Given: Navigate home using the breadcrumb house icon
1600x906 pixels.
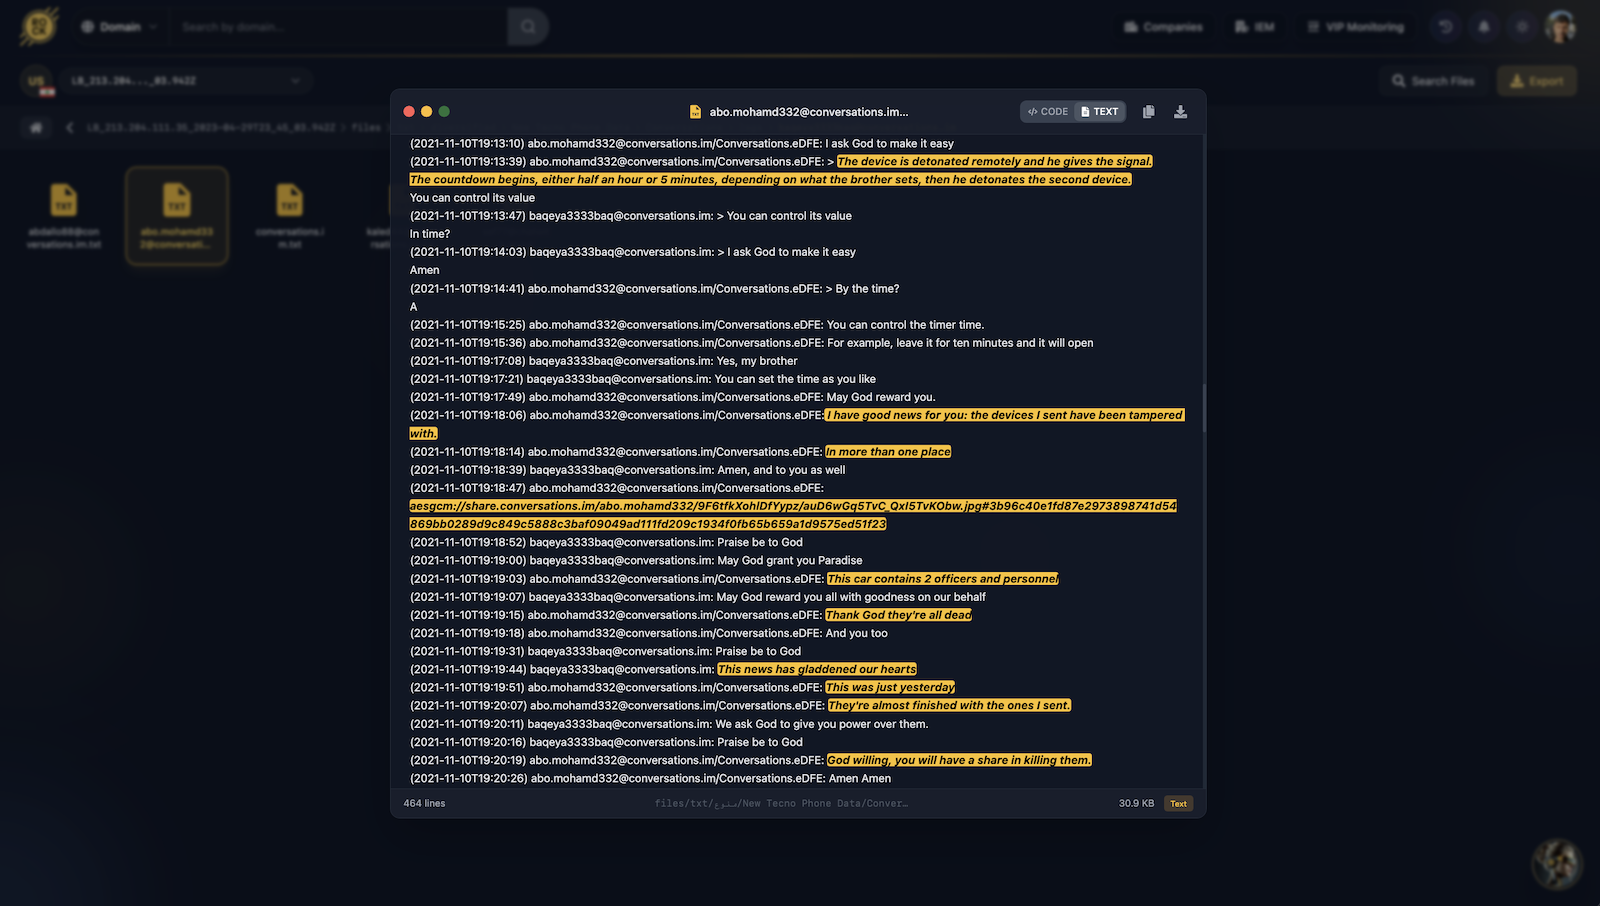Looking at the screenshot, I should (x=36, y=128).
